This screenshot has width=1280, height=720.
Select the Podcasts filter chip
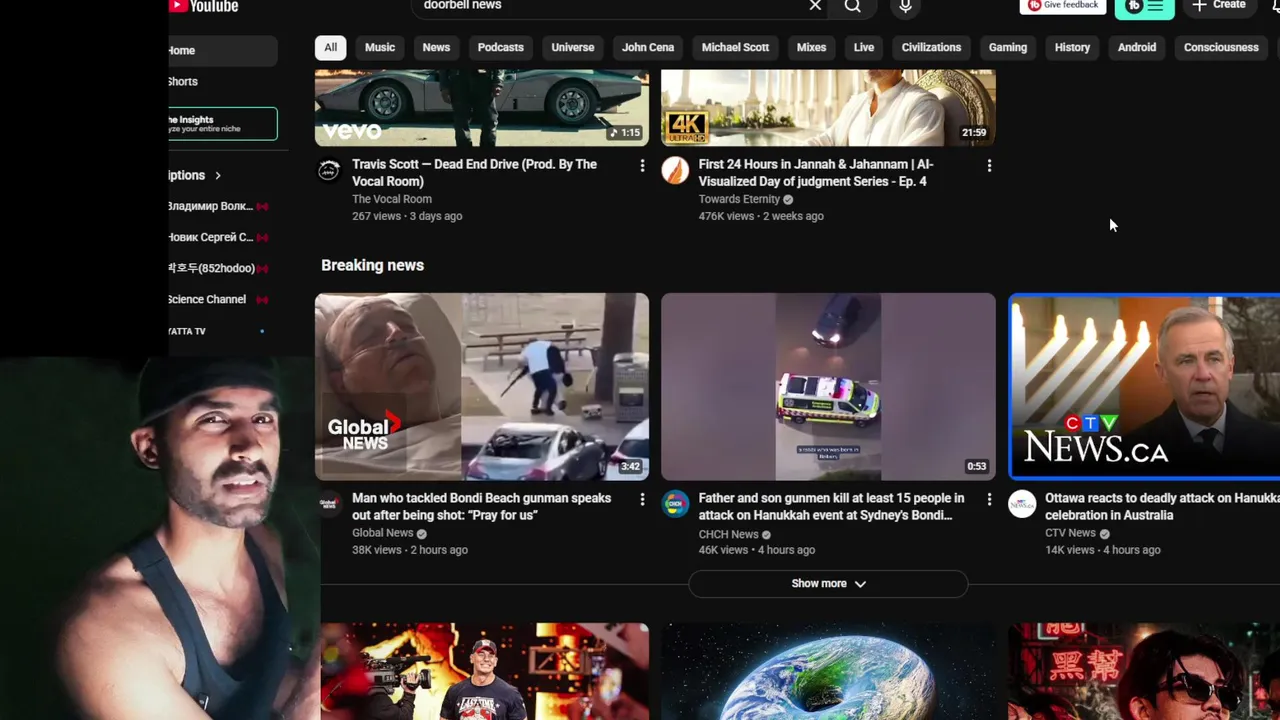[x=501, y=47]
